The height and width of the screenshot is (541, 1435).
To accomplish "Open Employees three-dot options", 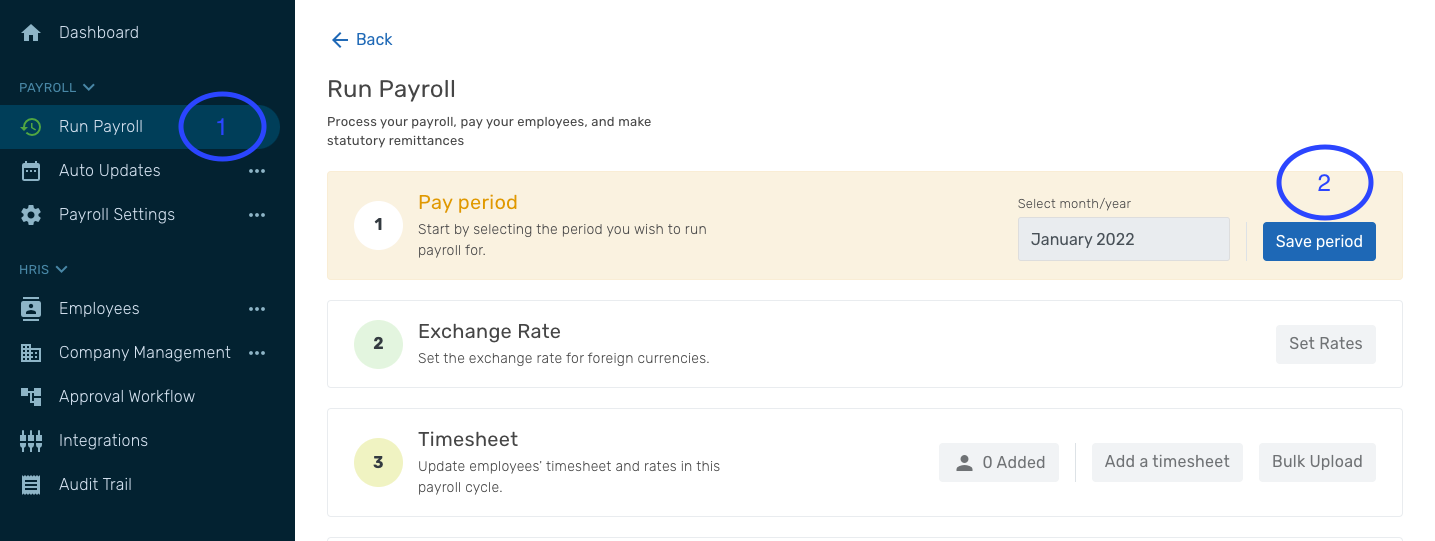I will pos(257,309).
